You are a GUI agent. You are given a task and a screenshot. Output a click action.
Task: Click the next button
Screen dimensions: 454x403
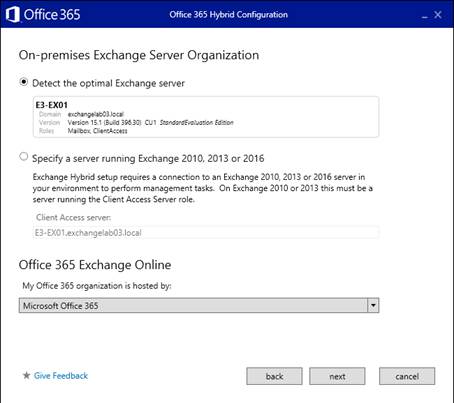pyautogui.click(x=337, y=376)
